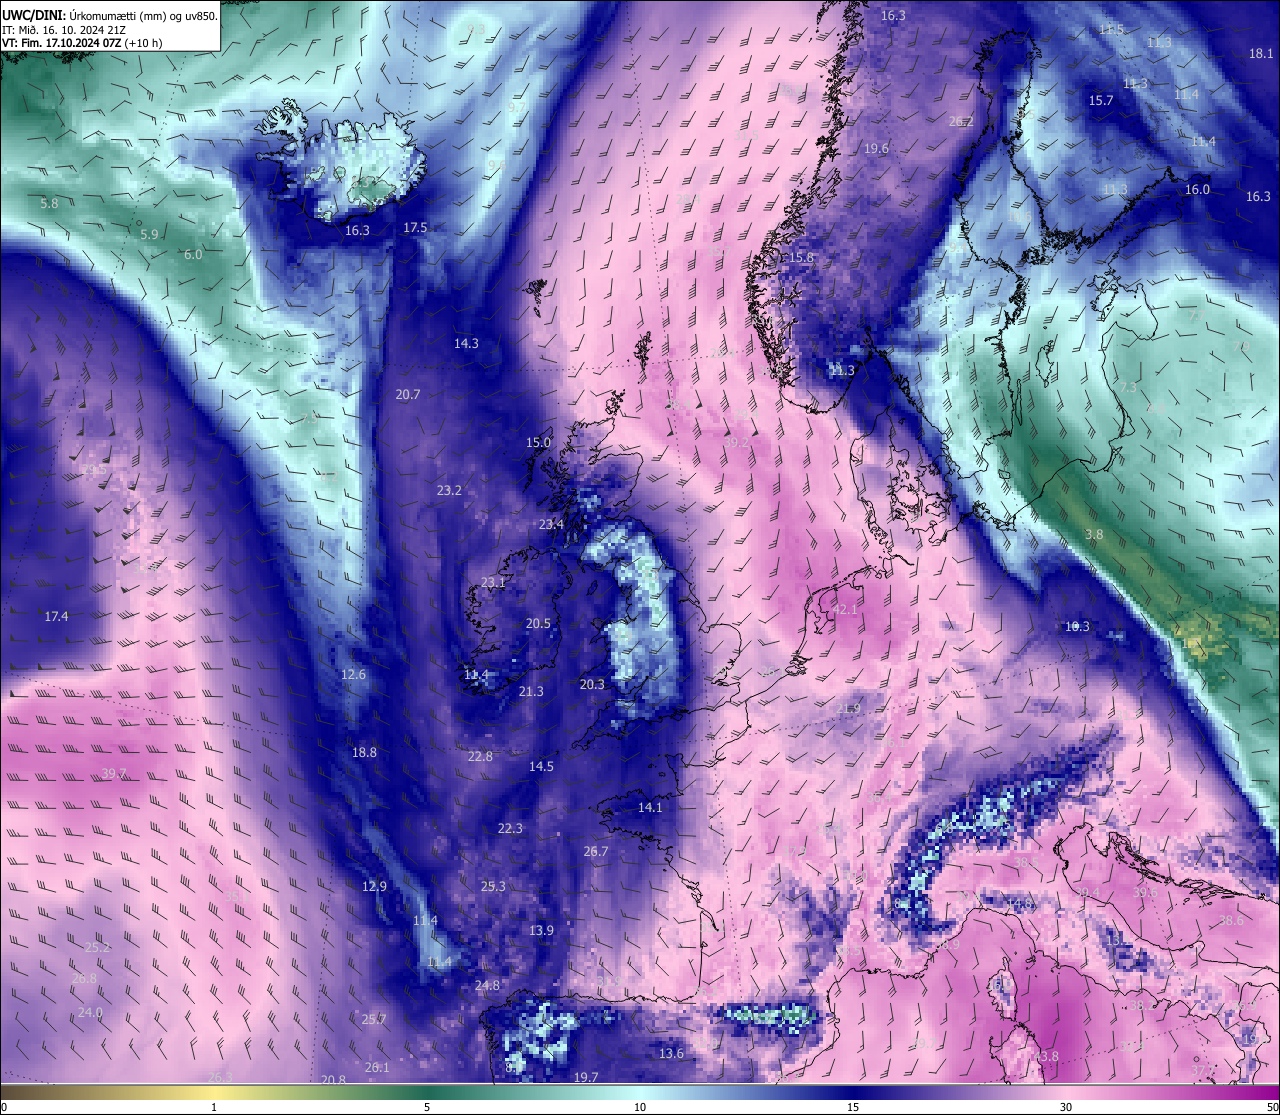Click the map value '15.8'
This screenshot has height=1115, width=1280.
(x=801, y=258)
